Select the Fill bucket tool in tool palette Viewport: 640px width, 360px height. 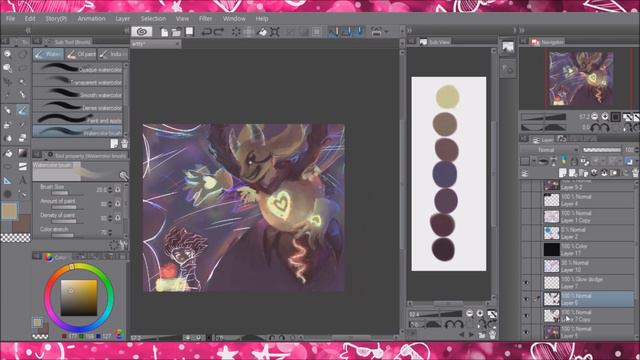point(8,153)
